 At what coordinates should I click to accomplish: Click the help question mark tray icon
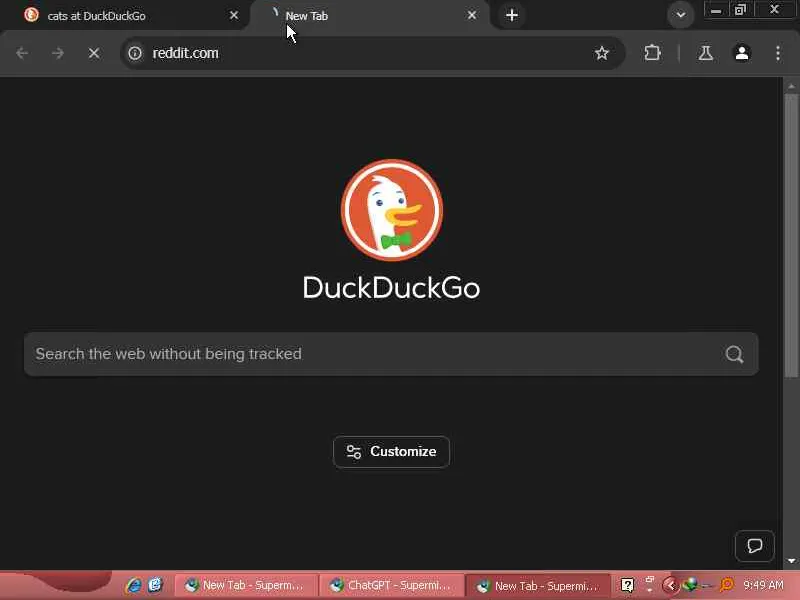point(627,585)
